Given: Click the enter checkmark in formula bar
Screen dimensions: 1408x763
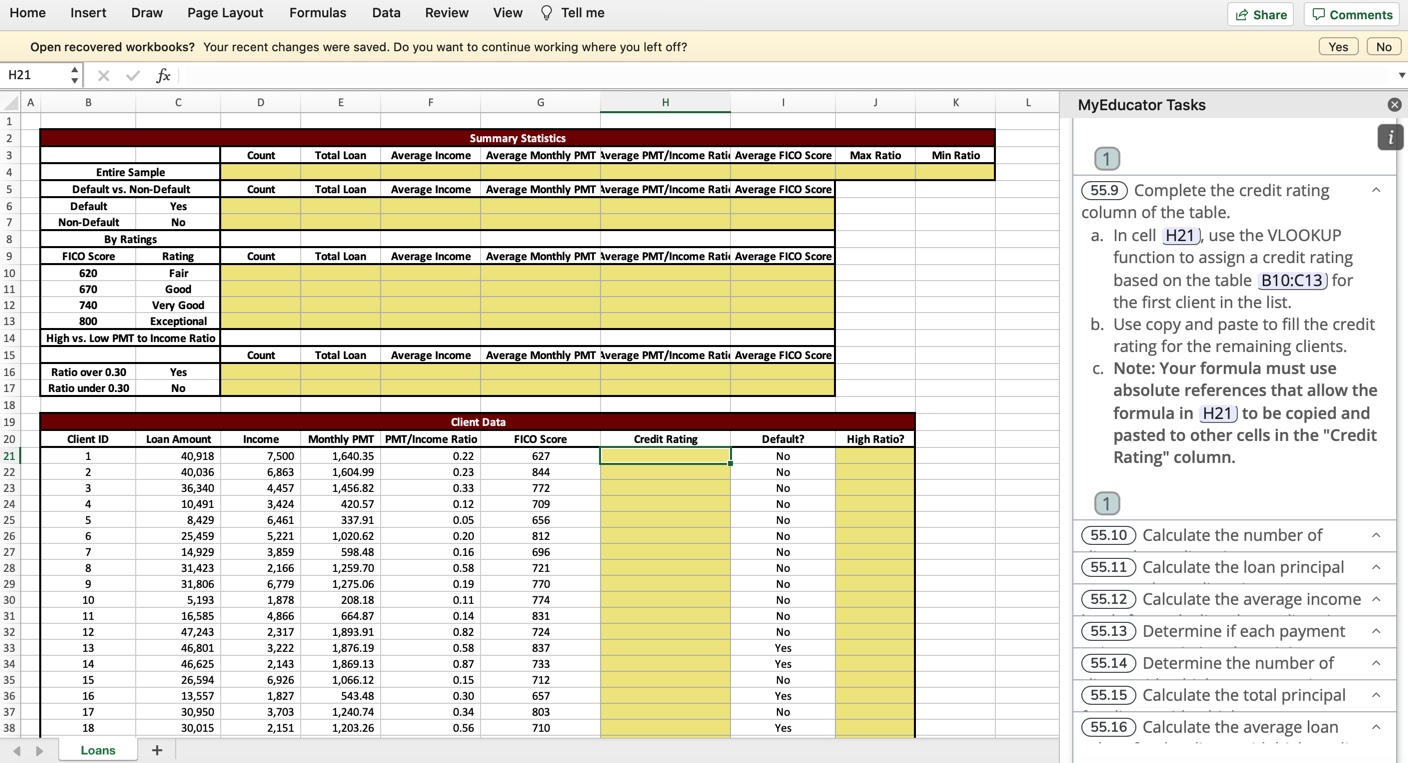Looking at the screenshot, I should (133, 75).
